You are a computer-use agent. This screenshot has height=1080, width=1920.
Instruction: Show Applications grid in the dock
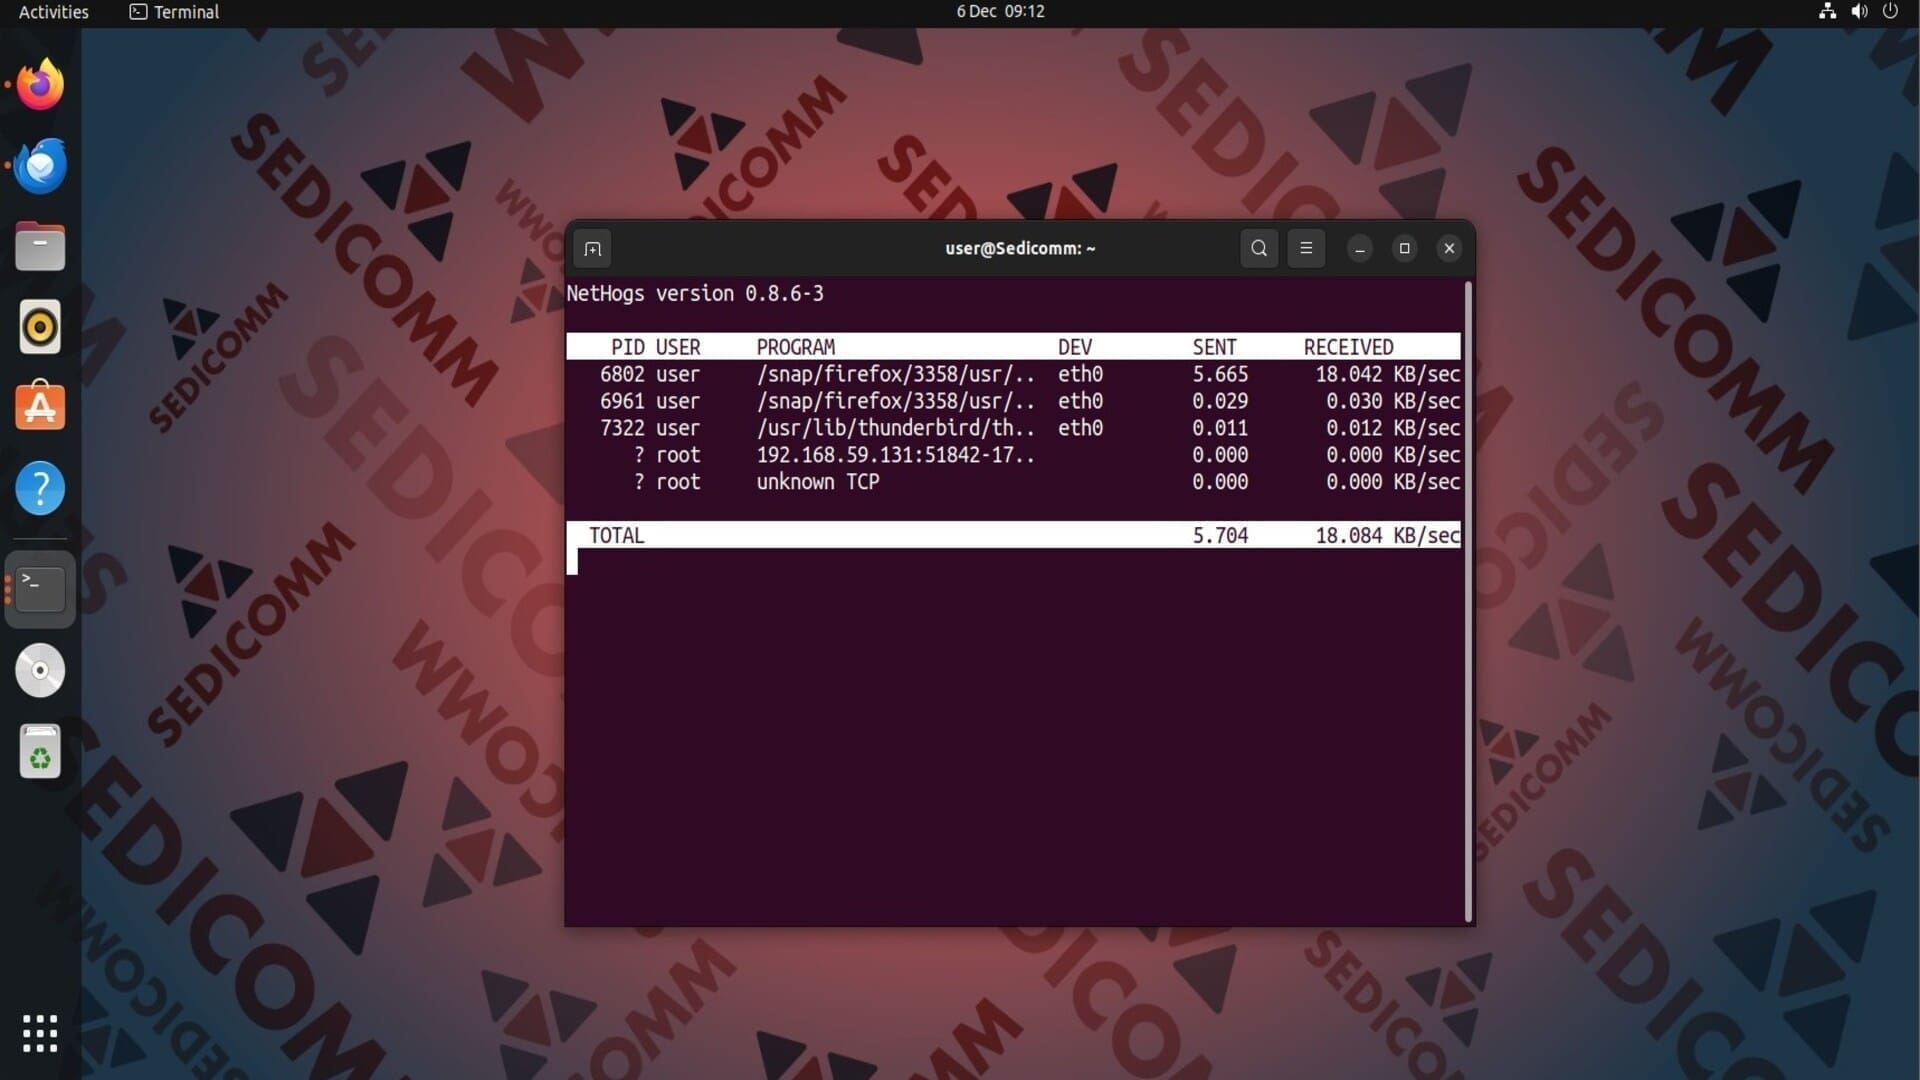point(40,1034)
